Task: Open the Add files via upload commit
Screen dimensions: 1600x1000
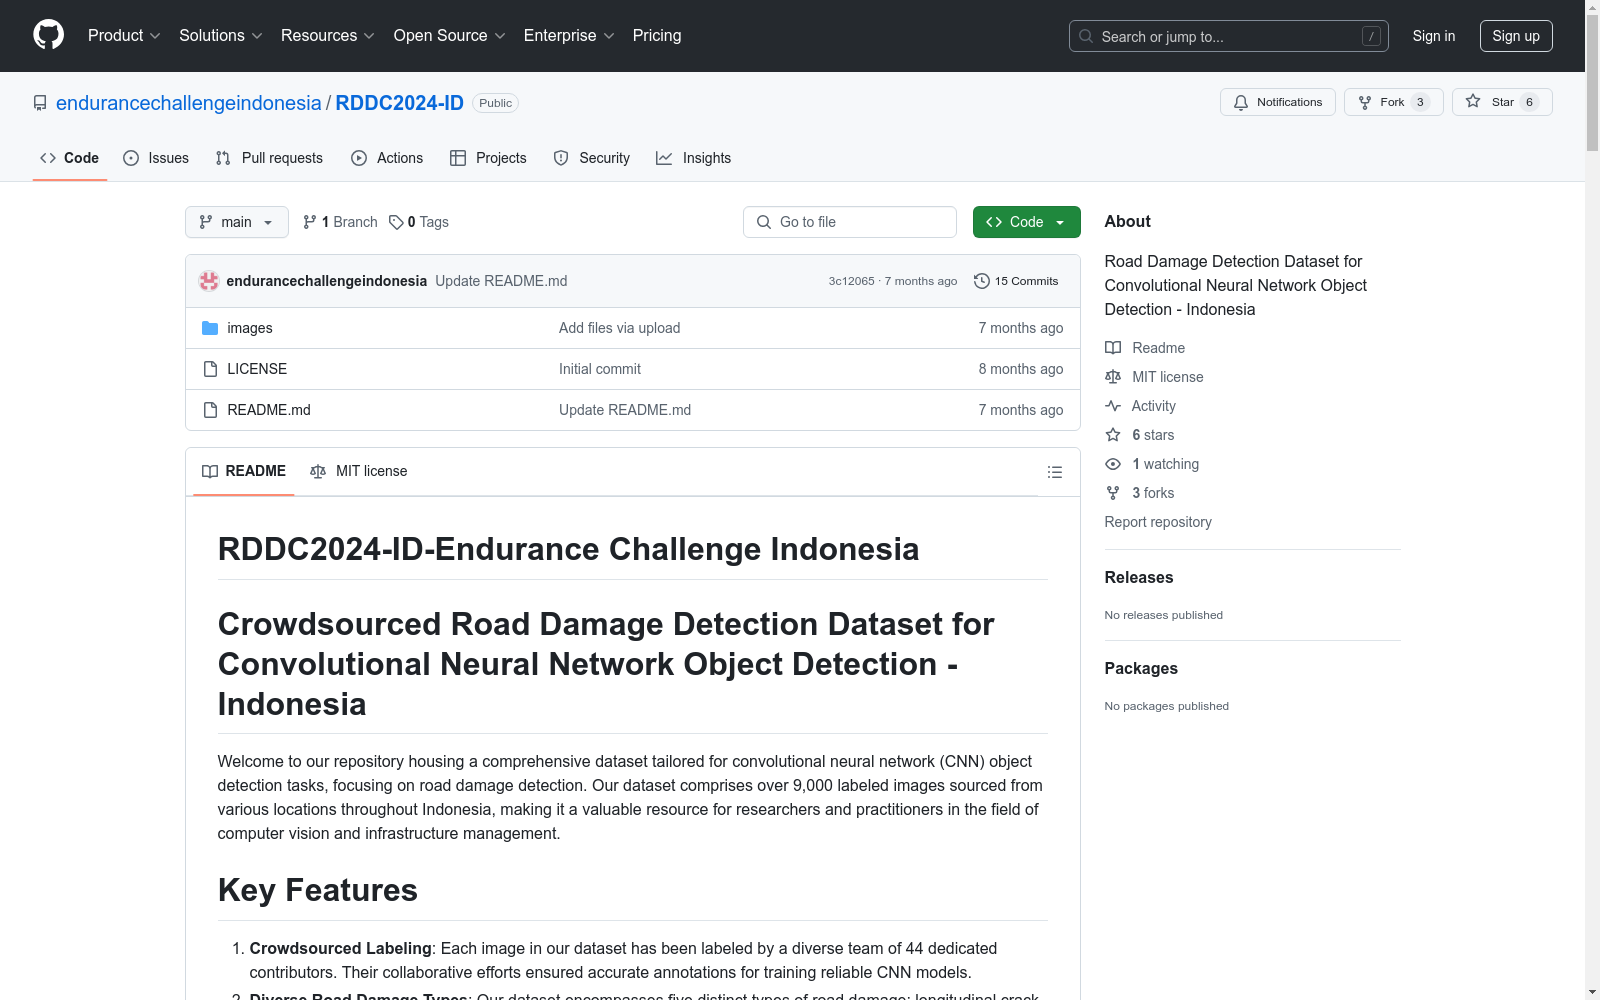Action: pos(620,328)
